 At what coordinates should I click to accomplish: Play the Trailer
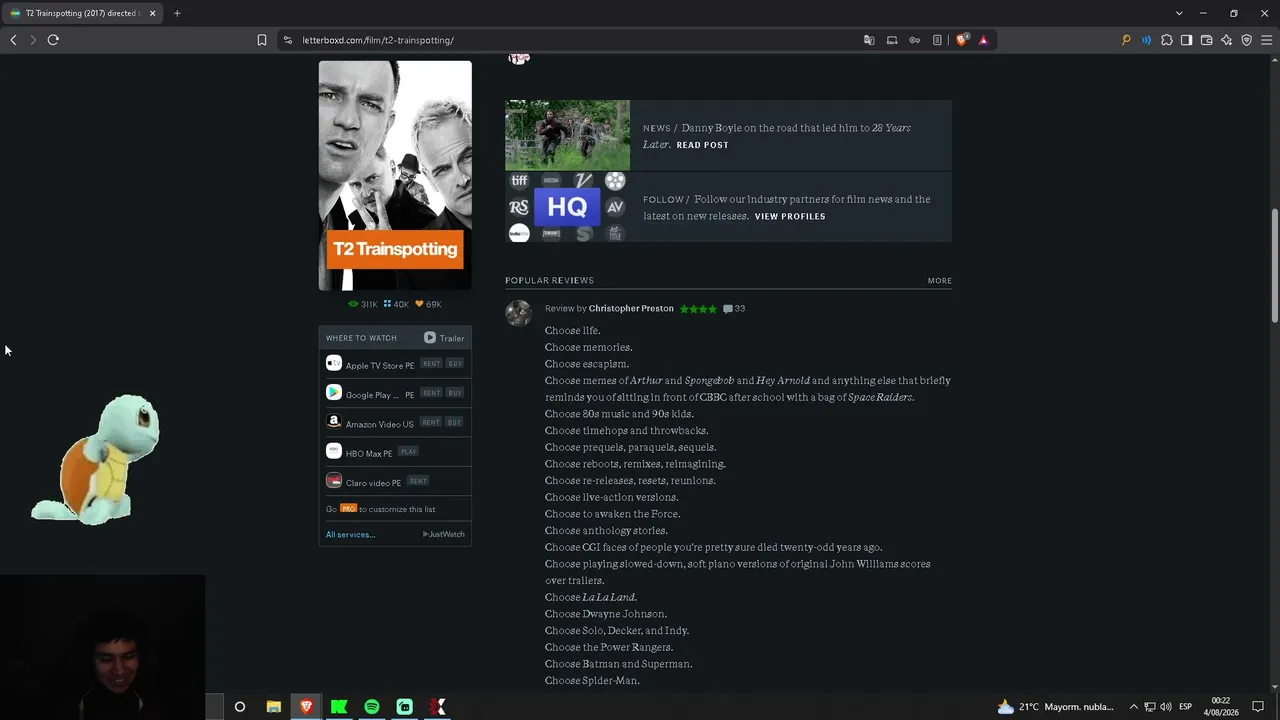(x=444, y=338)
